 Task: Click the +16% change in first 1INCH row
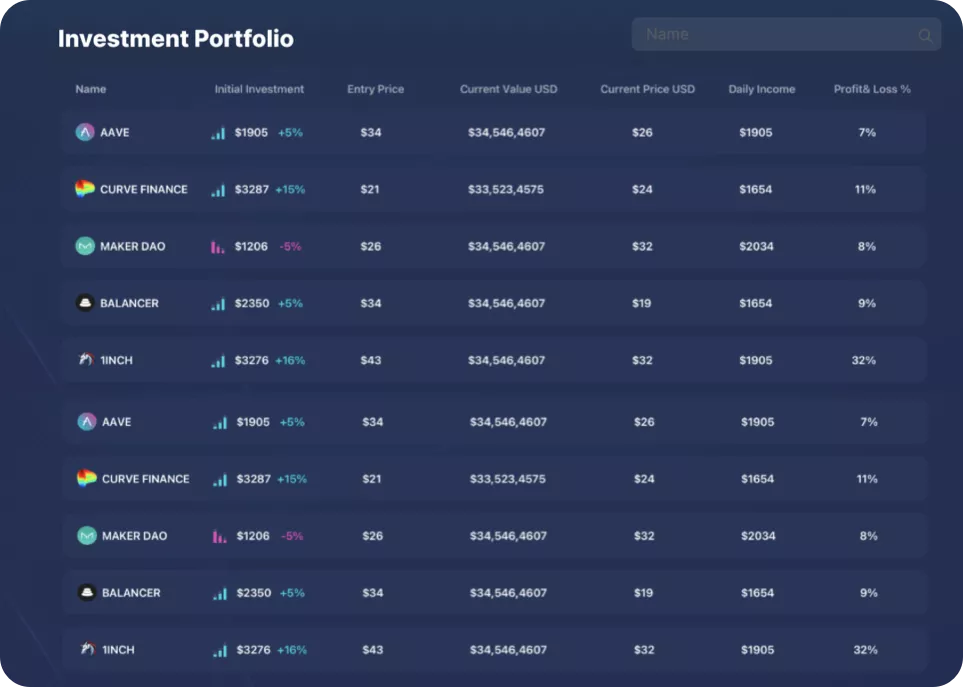pos(290,360)
